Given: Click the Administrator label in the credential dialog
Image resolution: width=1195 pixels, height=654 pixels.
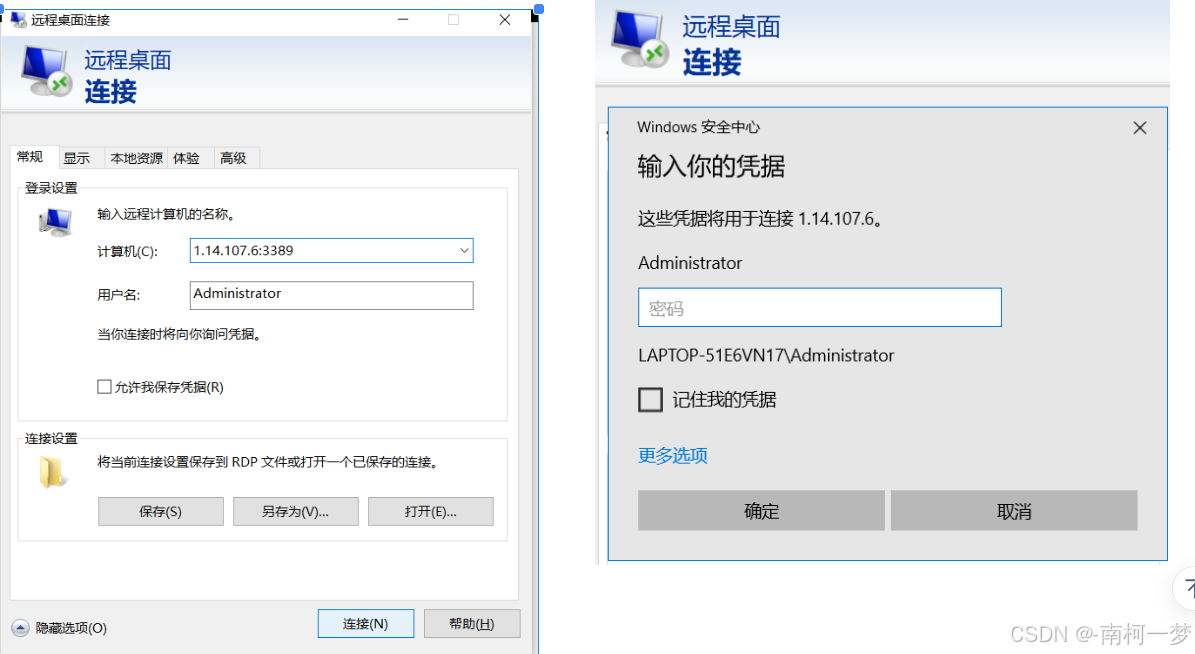Looking at the screenshot, I should [x=690, y=263].
